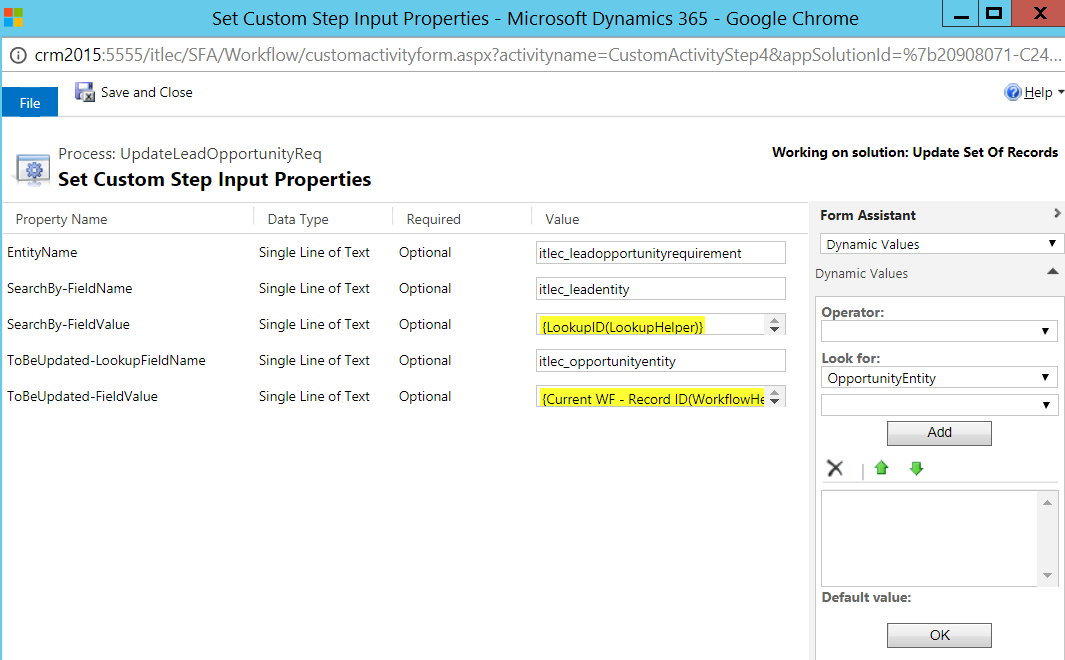Click the green up arrow to move value up

point(881,468)
